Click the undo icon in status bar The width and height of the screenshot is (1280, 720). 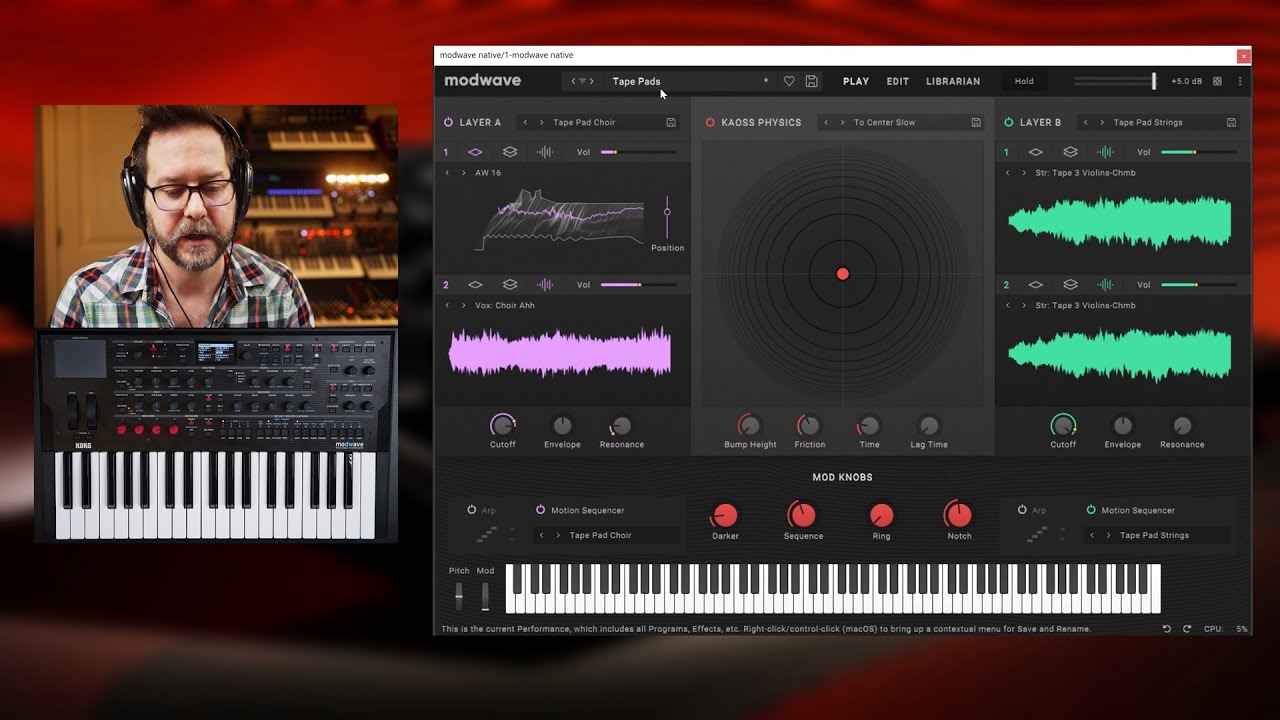pos(1166,629)
